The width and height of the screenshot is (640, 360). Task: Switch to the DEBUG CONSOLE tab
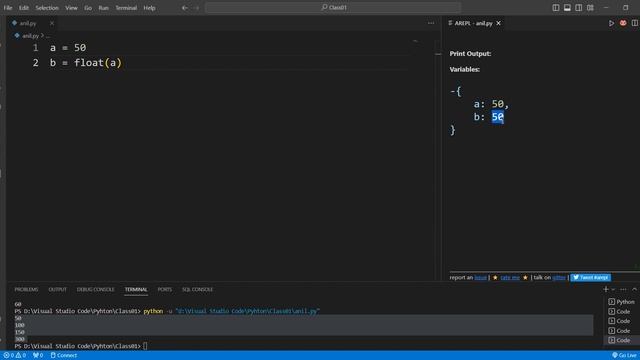pyautogui.click(x=96, y=289)
